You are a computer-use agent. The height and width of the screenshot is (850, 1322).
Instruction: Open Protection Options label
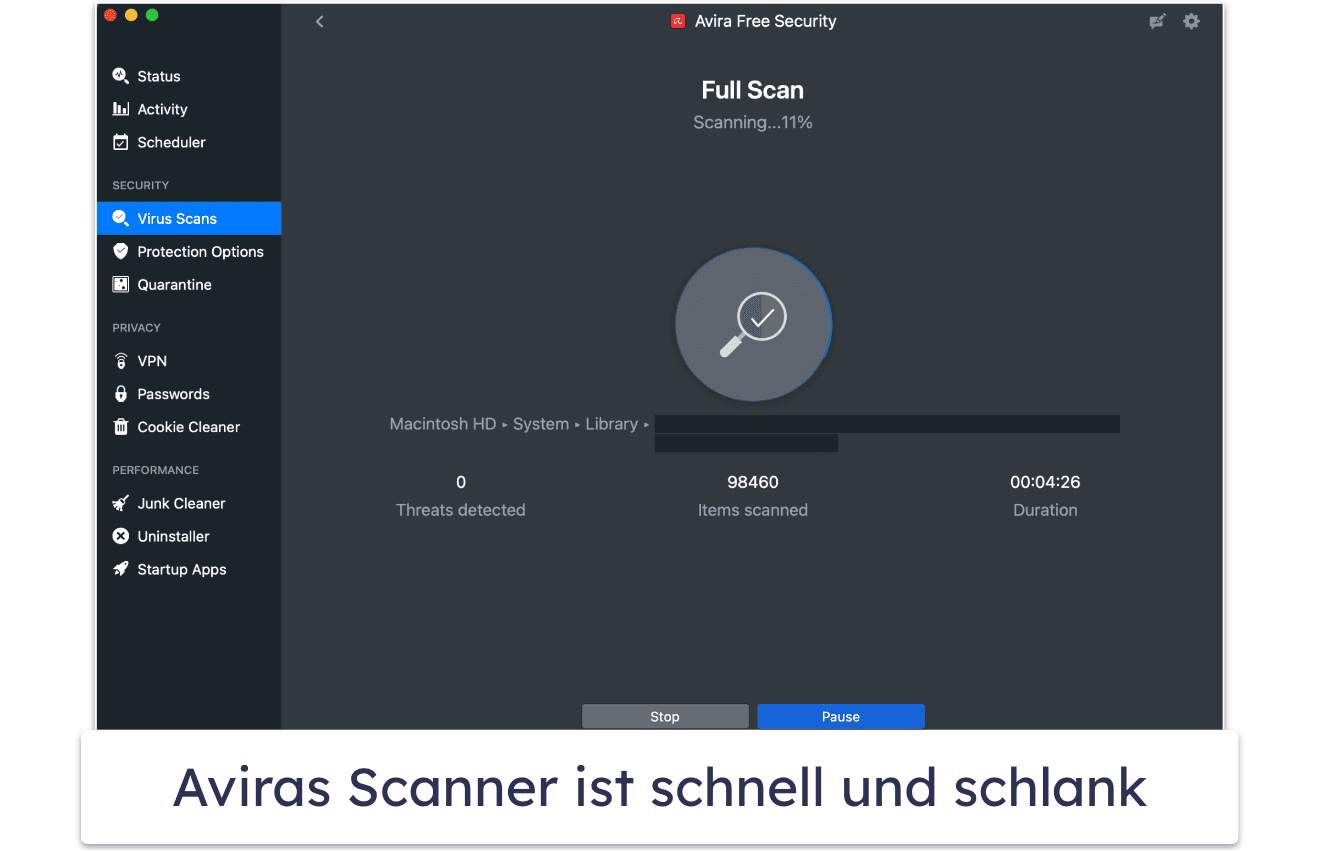[200, 251]
